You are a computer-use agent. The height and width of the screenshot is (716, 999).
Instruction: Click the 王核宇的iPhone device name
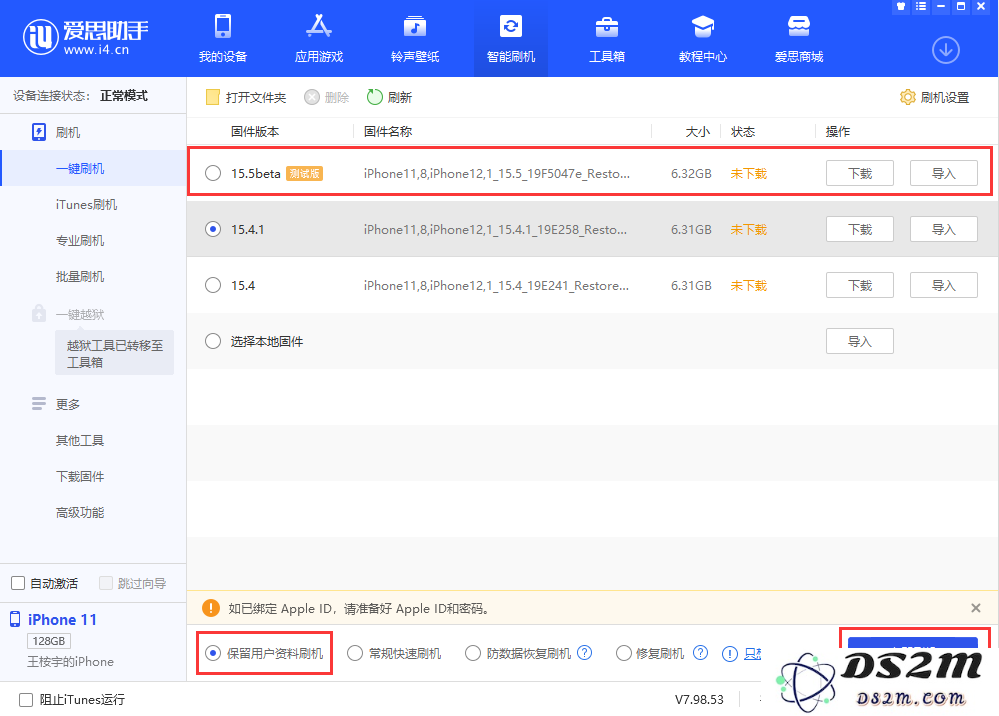pos(70,662)
